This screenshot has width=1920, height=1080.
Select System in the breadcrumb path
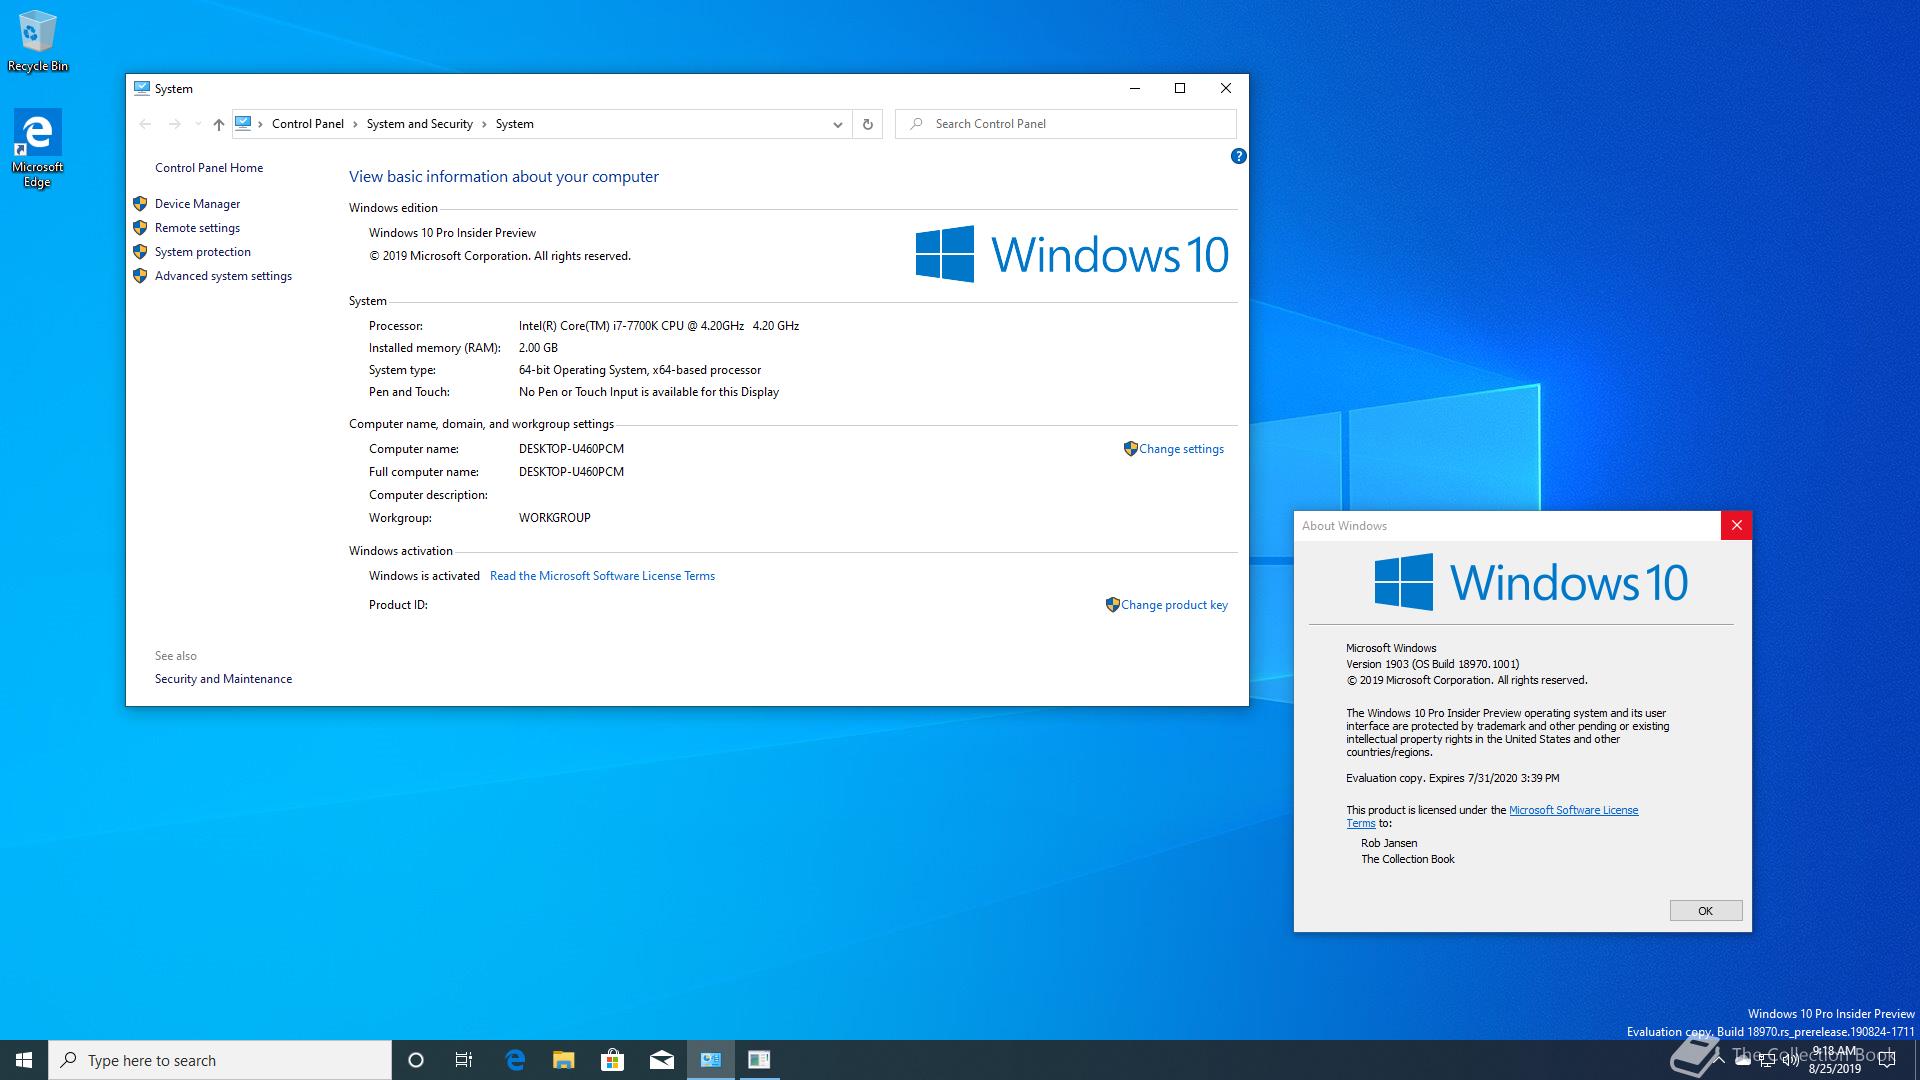(515, 124)
